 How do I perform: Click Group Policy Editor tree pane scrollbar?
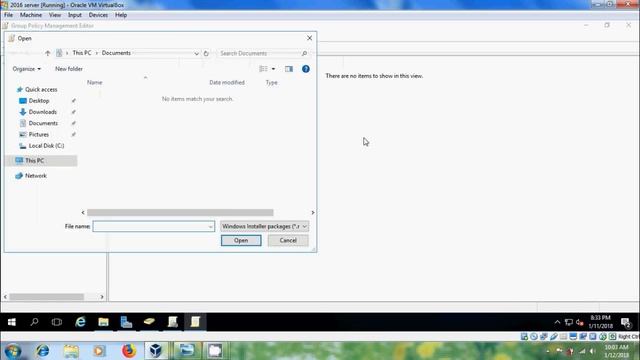[47, 297]
